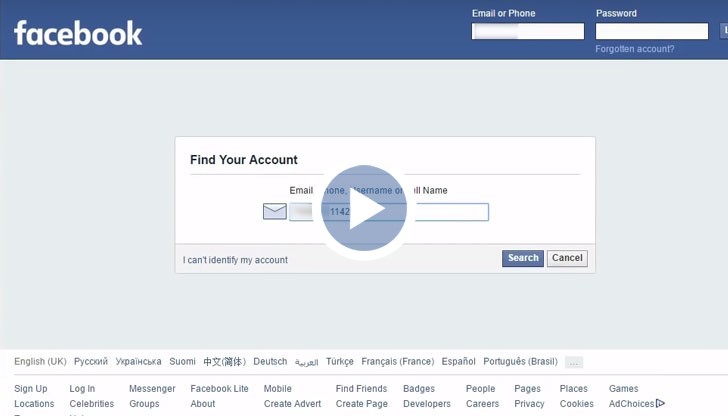
Task: Open About footer link
Action: coord(203,404)
